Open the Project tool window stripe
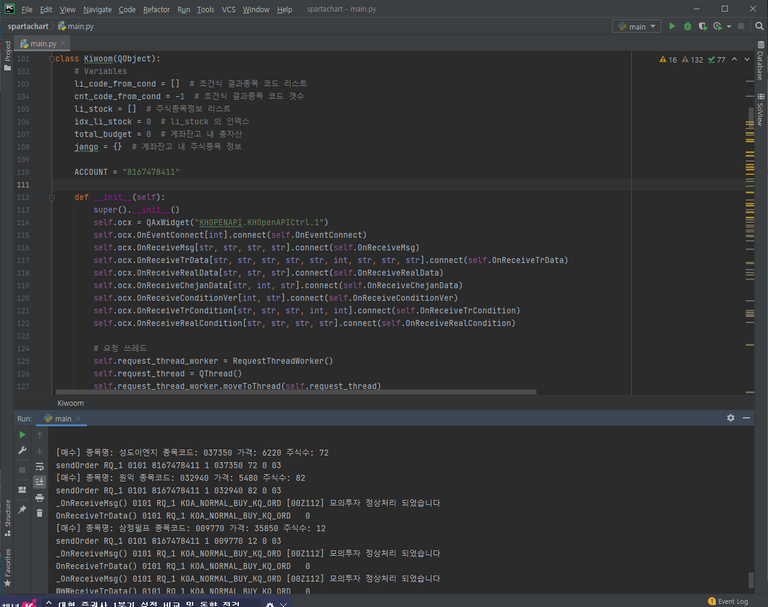The width and height of the screenshot is (768, 607). coord(7,55)
